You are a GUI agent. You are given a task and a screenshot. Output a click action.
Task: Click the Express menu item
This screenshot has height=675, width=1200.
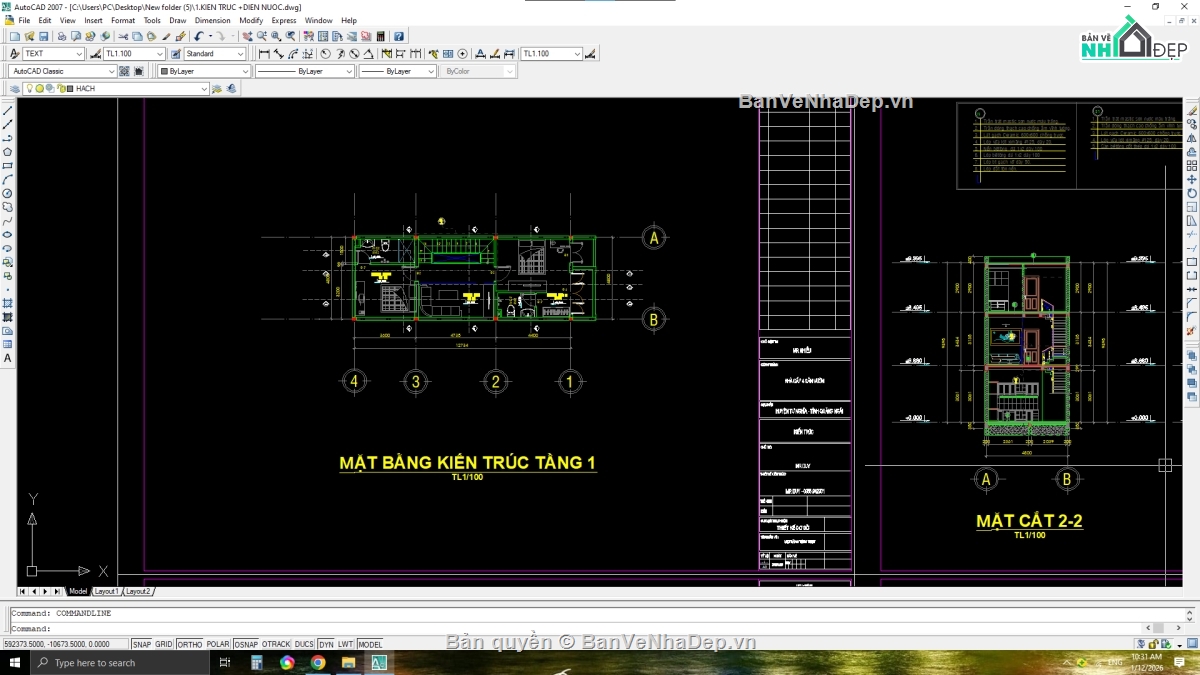pos(284,20)
